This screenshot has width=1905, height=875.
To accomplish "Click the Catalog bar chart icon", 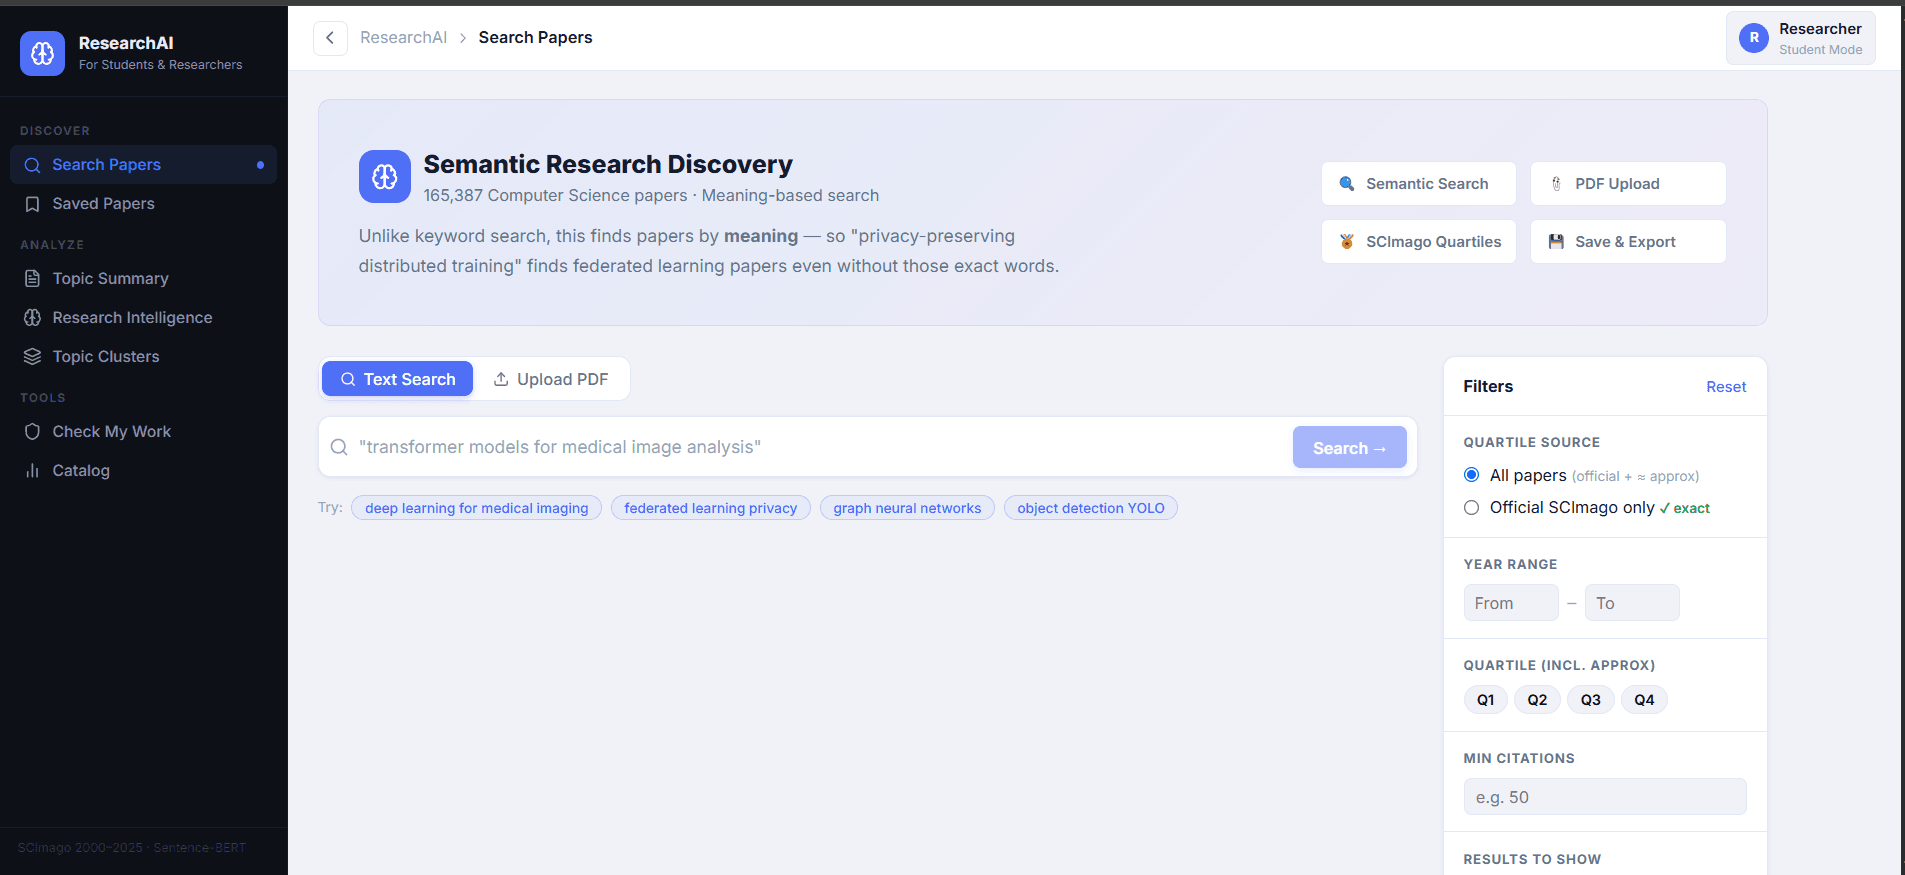I will click(x=33, y=471).
